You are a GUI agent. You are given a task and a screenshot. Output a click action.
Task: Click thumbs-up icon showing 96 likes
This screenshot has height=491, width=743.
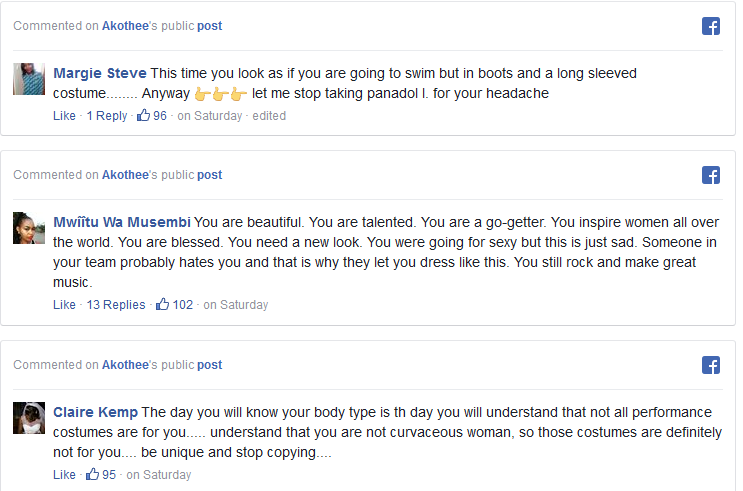point(144,116)
